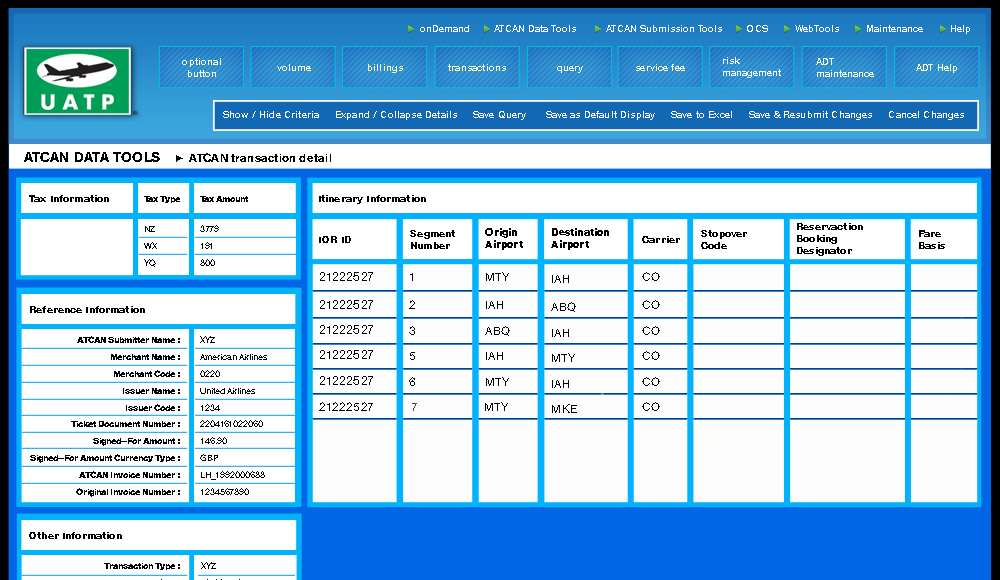Open the ATCAN Submission Tools menu

click(x=663, y=29)
